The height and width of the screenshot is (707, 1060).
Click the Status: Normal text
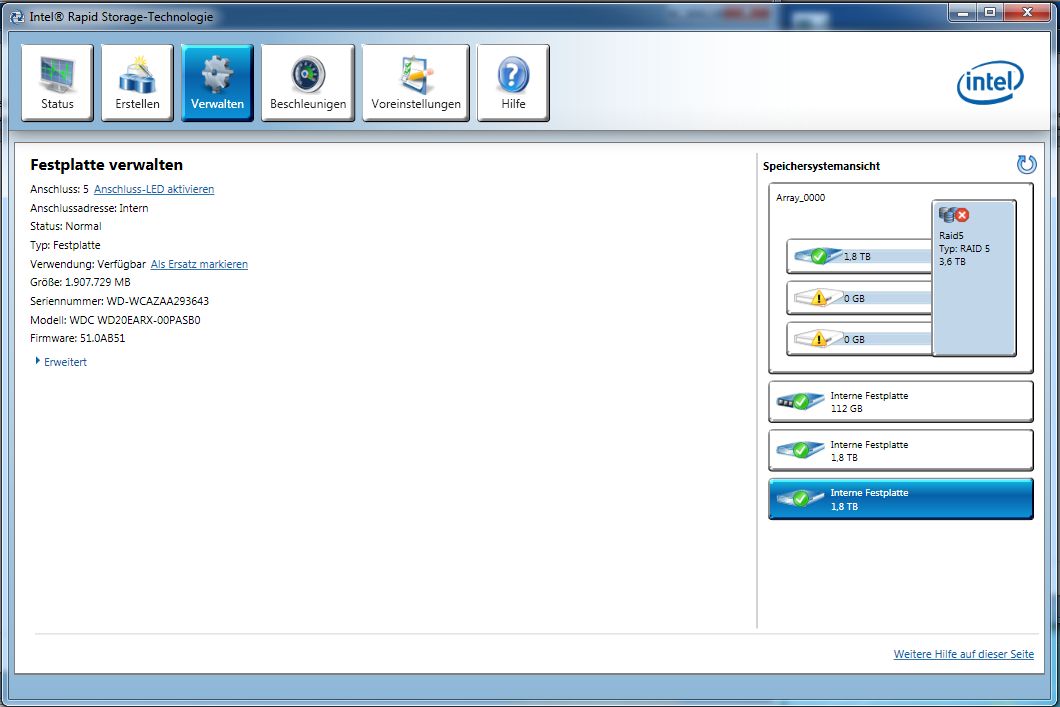tap(66, 226)
